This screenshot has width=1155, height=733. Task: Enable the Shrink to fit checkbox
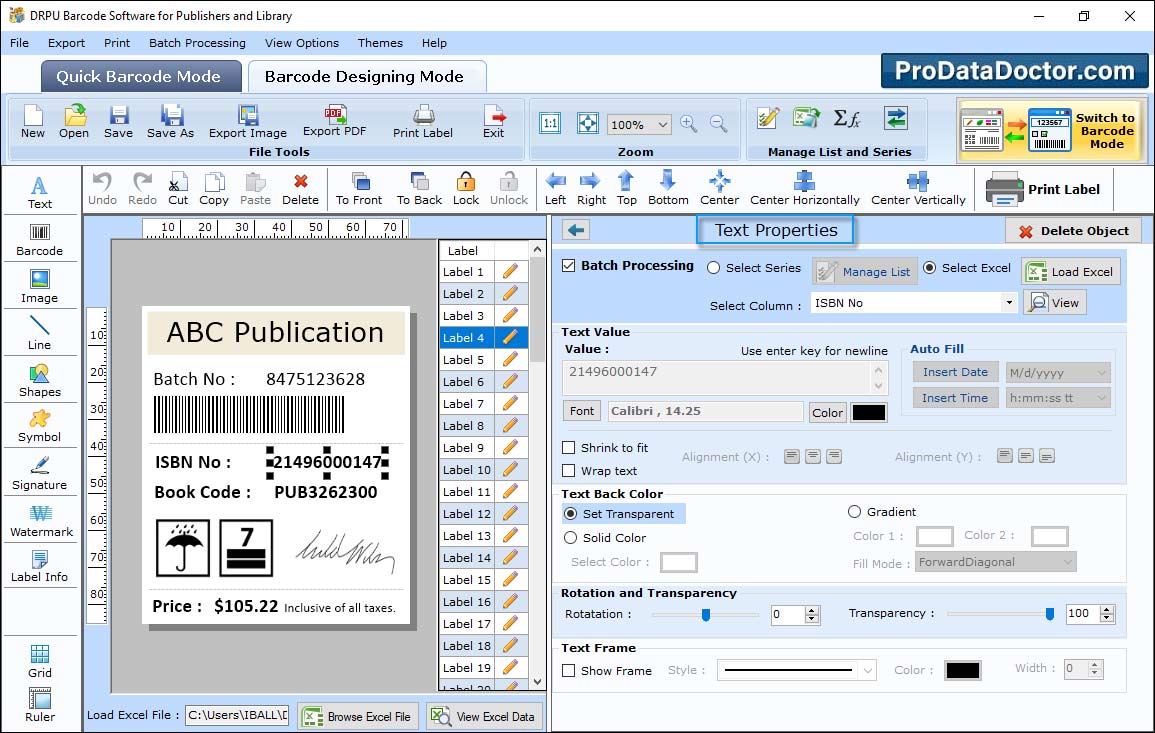coord(569,448)
